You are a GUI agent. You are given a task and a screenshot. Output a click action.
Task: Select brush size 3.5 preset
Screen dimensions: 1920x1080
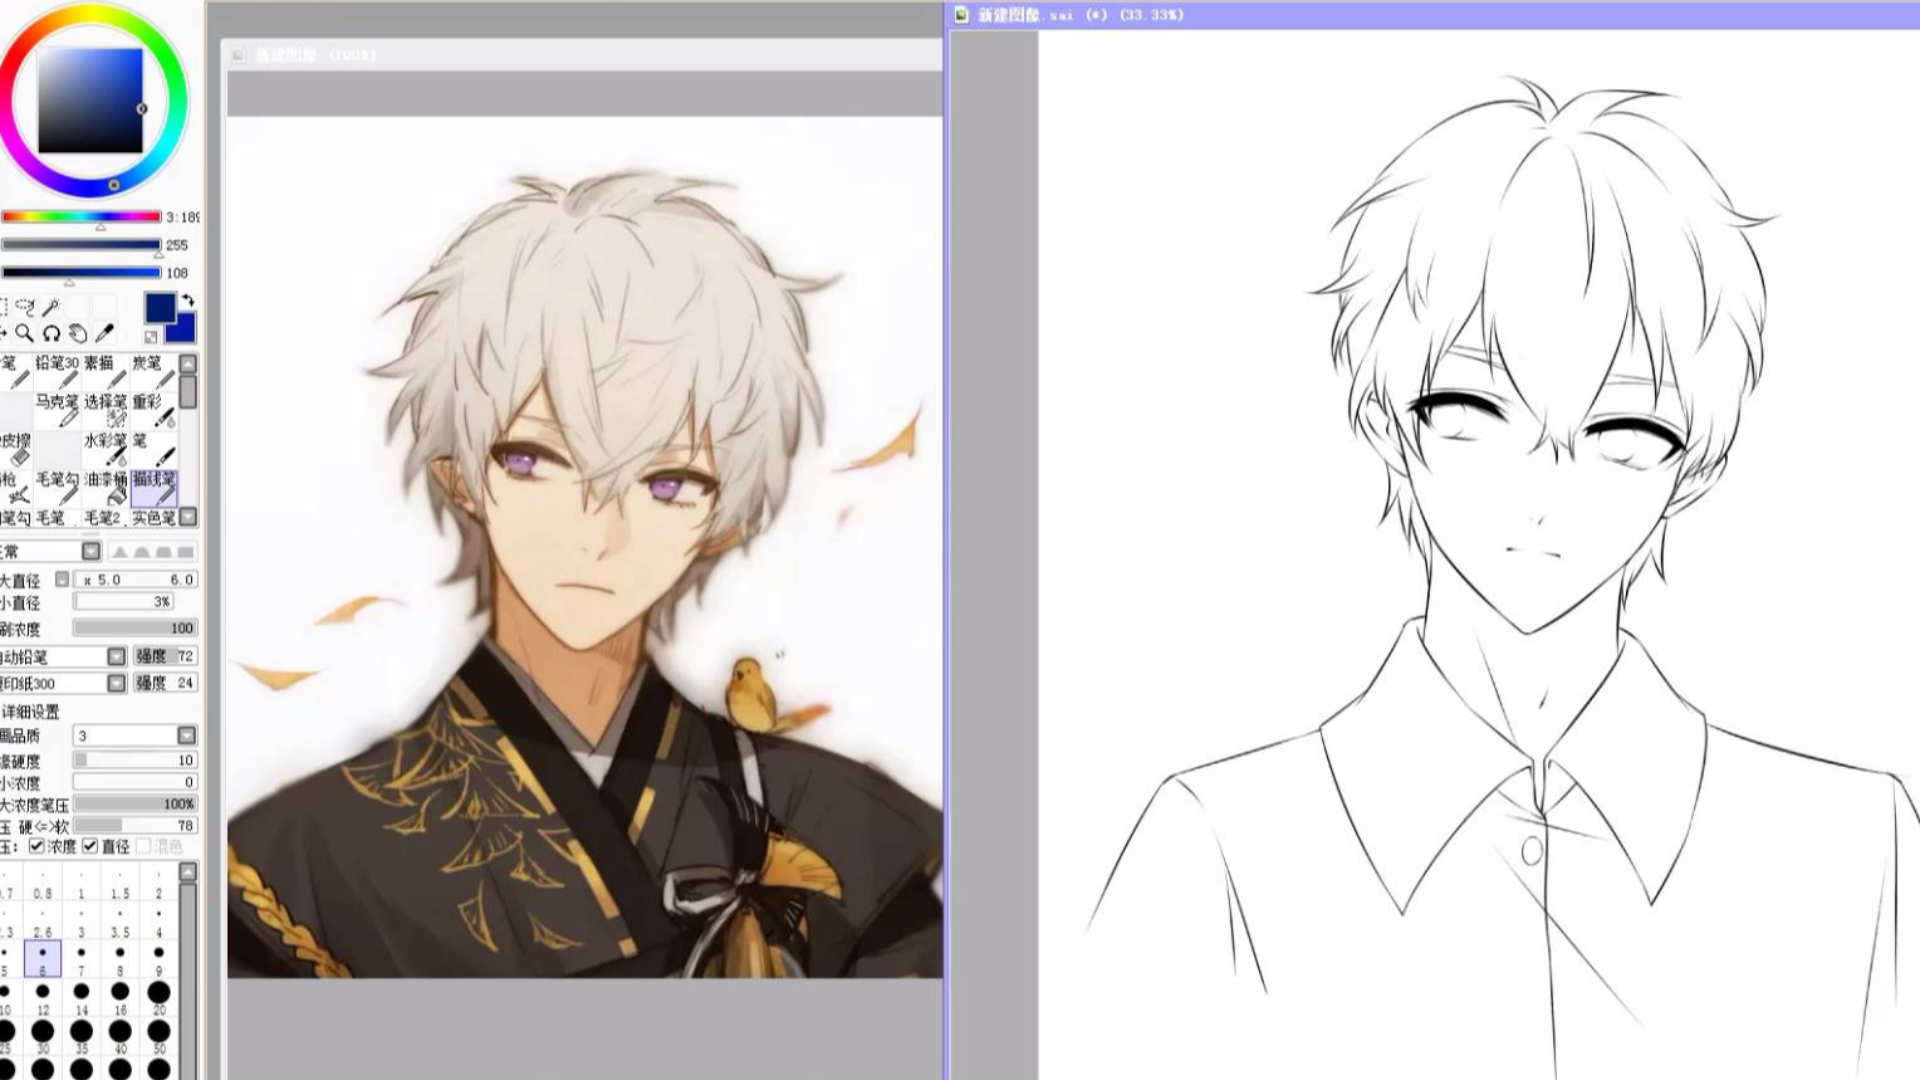click(120, 920)
